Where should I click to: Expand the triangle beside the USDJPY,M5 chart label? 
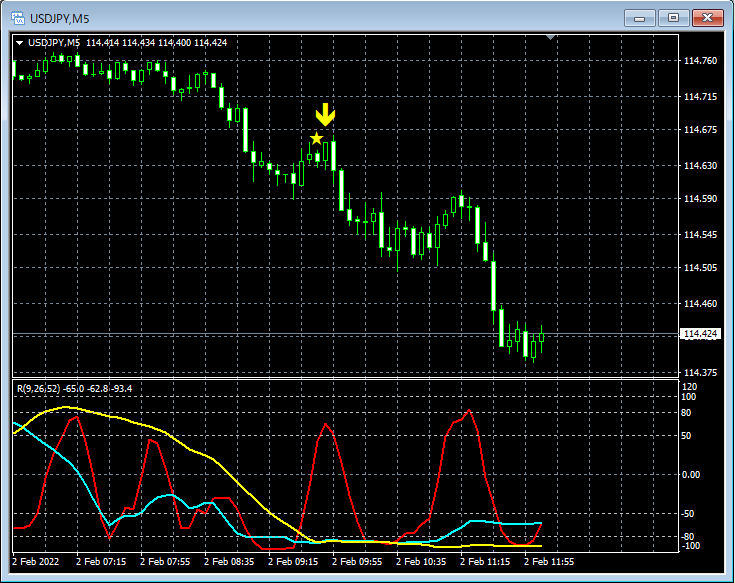click(19, 42)
